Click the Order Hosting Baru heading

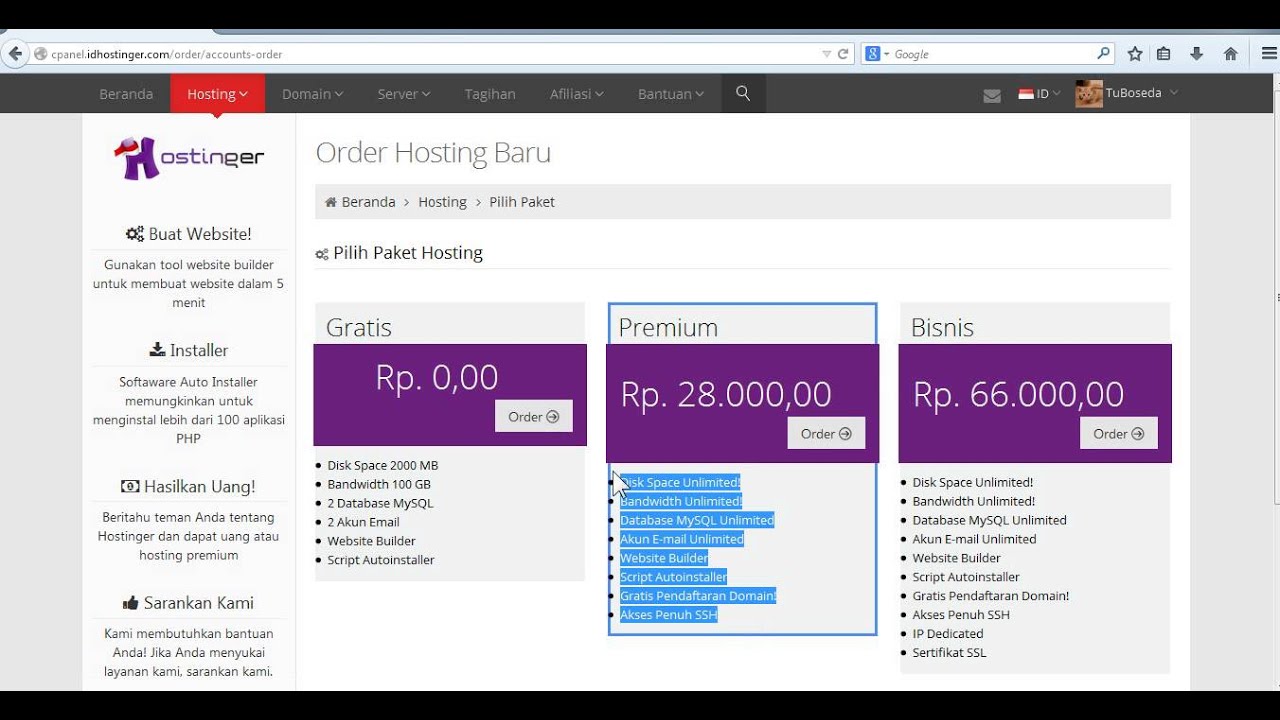433,153
